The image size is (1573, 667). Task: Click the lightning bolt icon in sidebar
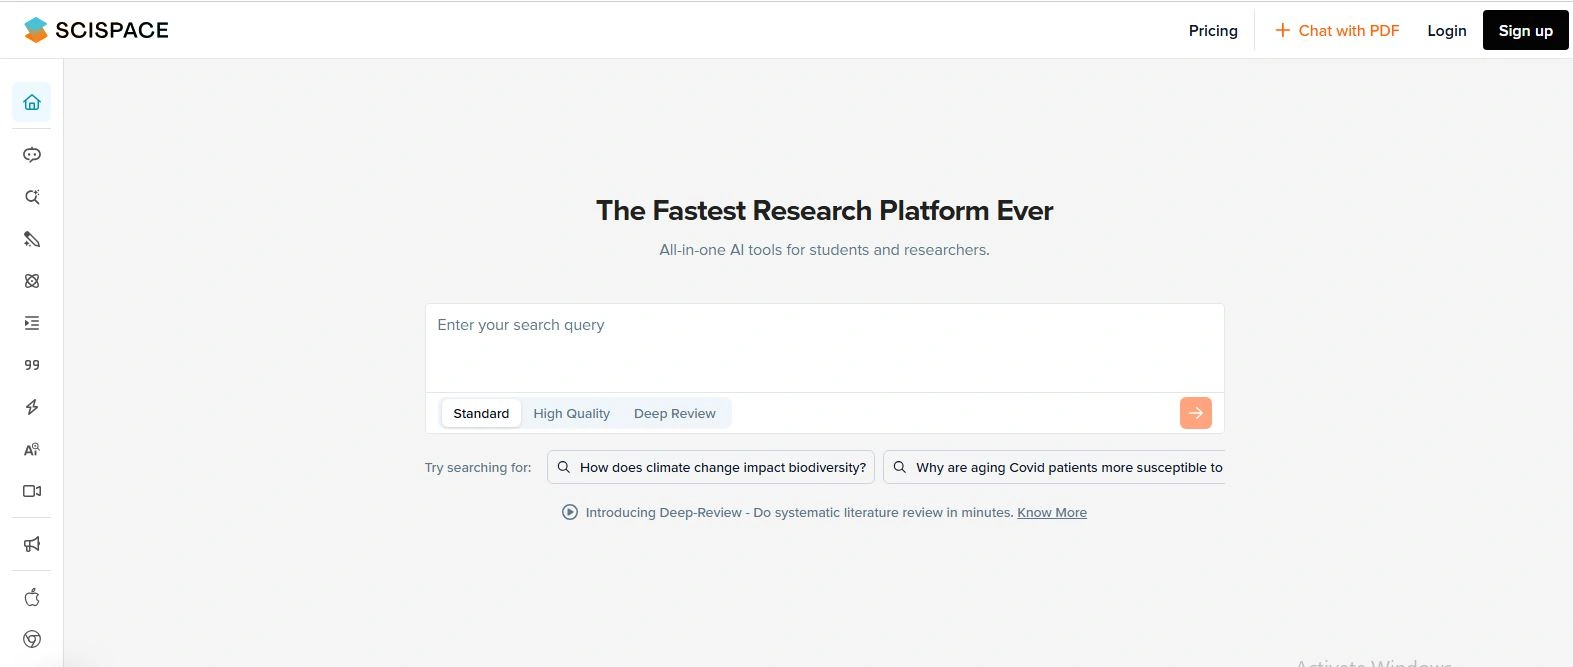pyautogui.click(x=32, y=407)
